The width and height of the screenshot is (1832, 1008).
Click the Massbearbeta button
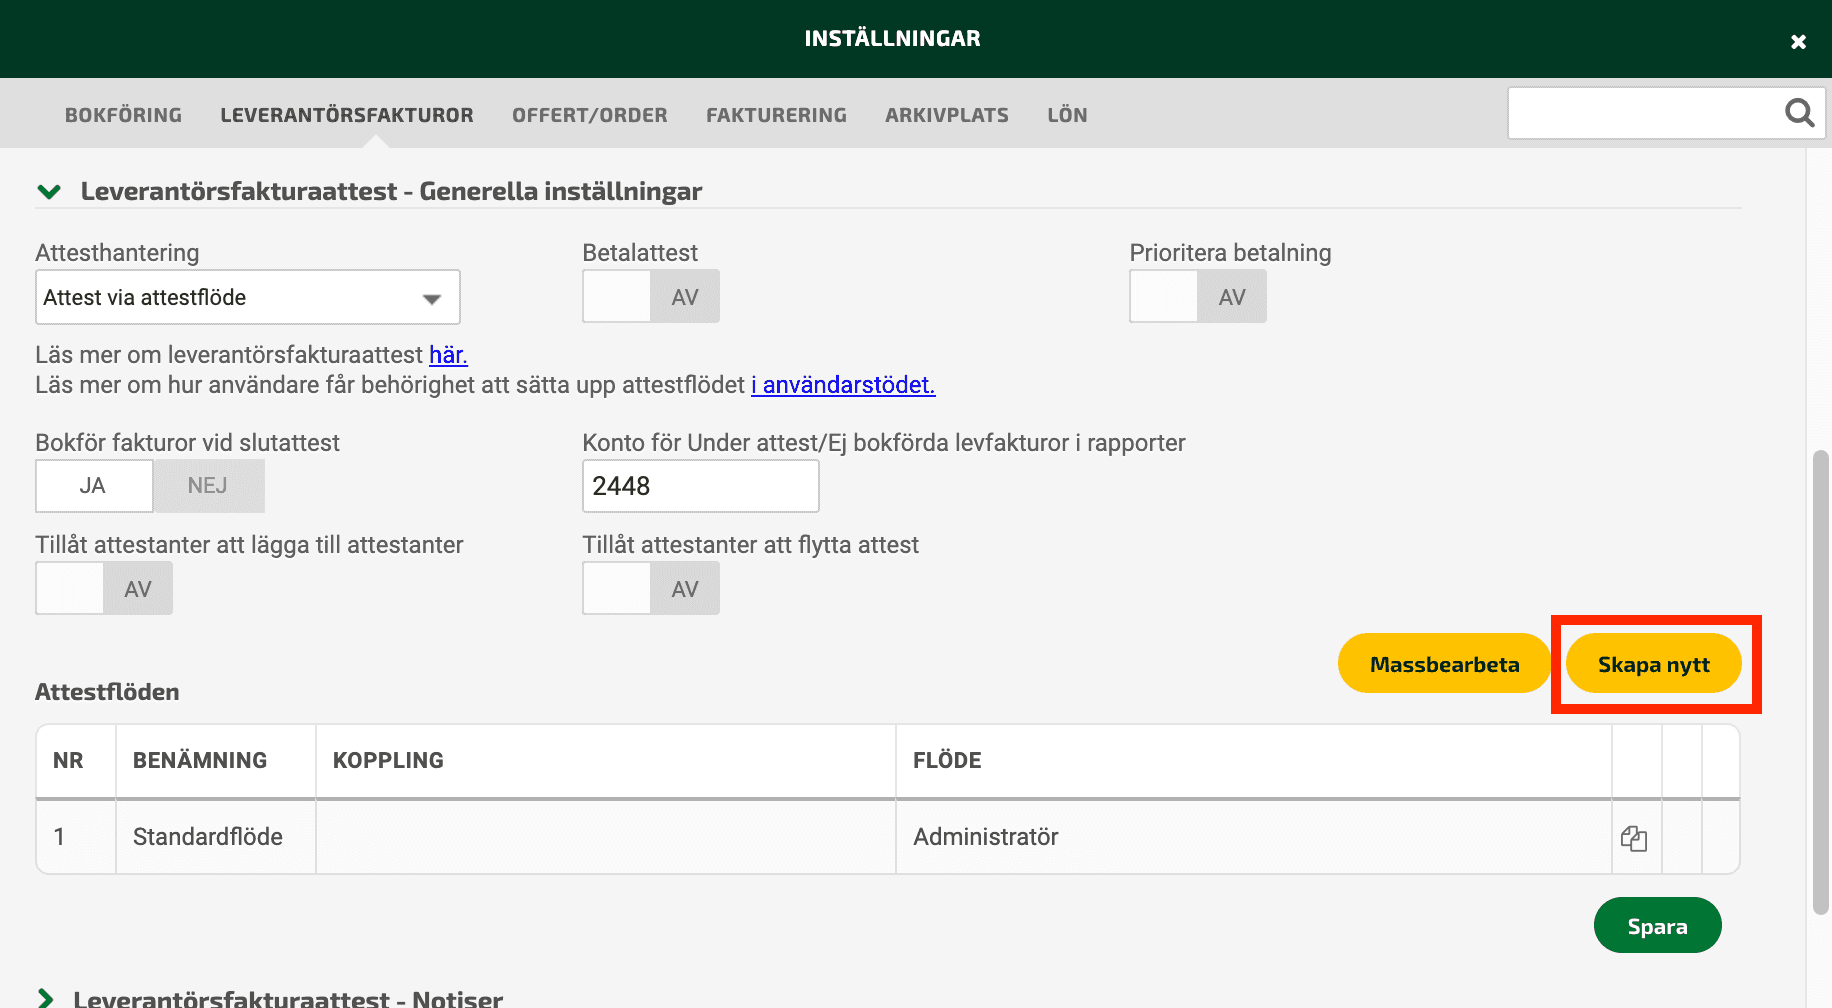[x=1444, y=664]
